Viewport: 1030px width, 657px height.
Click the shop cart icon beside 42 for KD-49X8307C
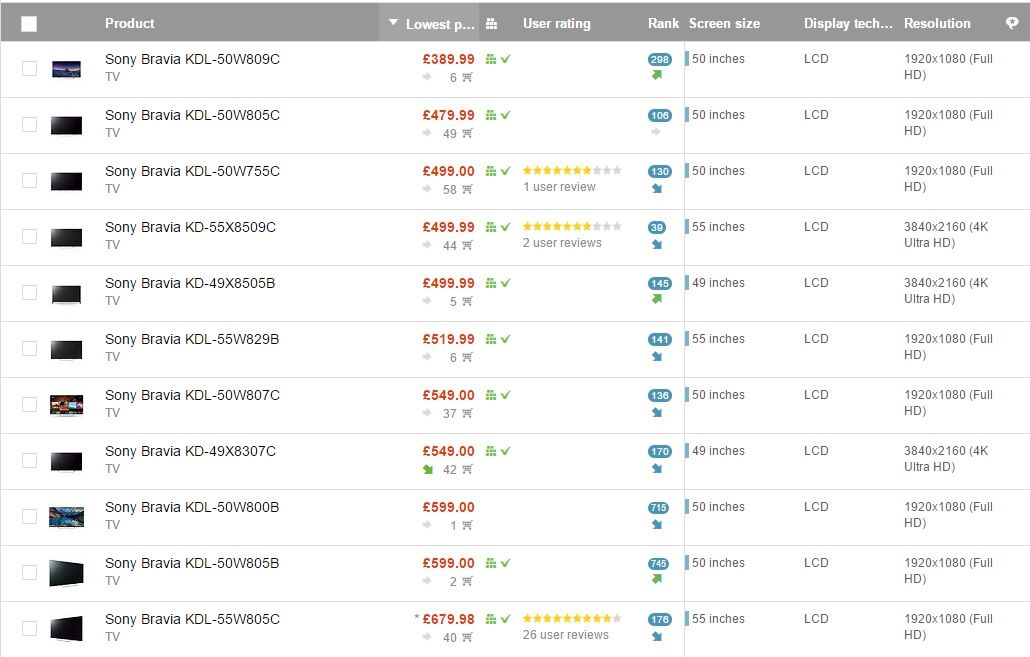pos(467,469)
